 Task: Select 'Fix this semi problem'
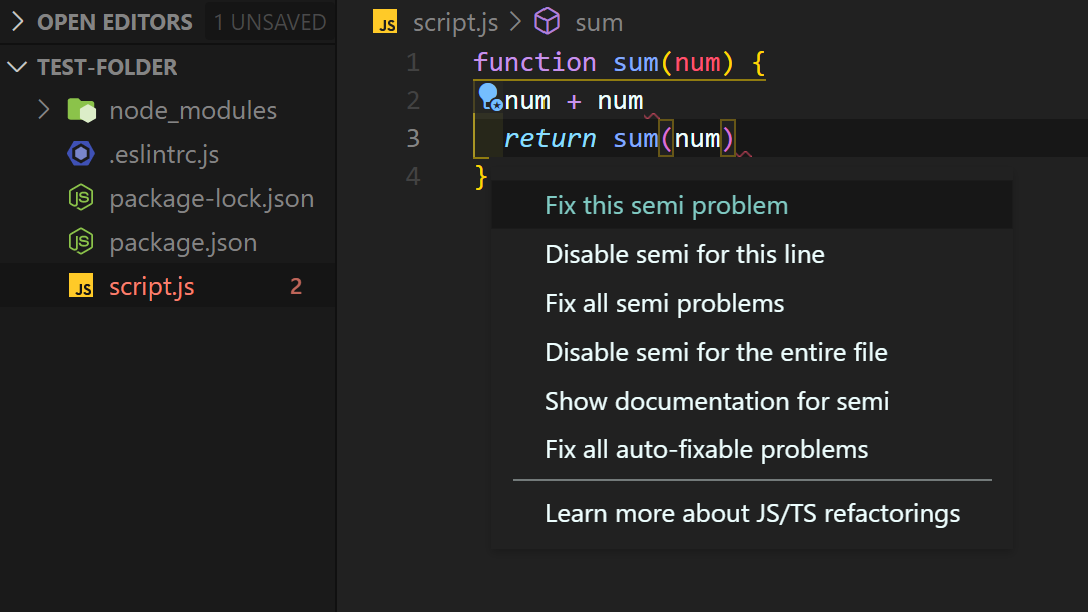point(666,205)
